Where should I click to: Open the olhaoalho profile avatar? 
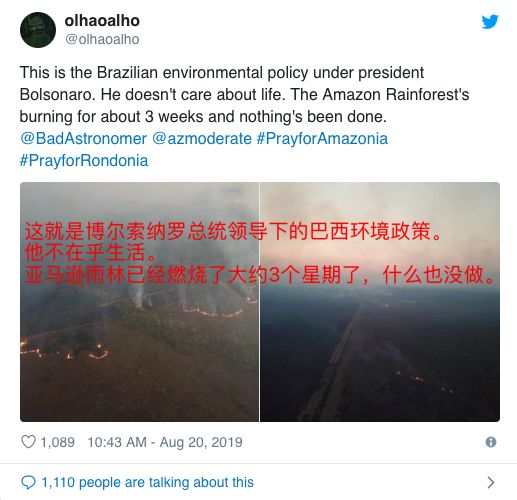pos(38,30)
